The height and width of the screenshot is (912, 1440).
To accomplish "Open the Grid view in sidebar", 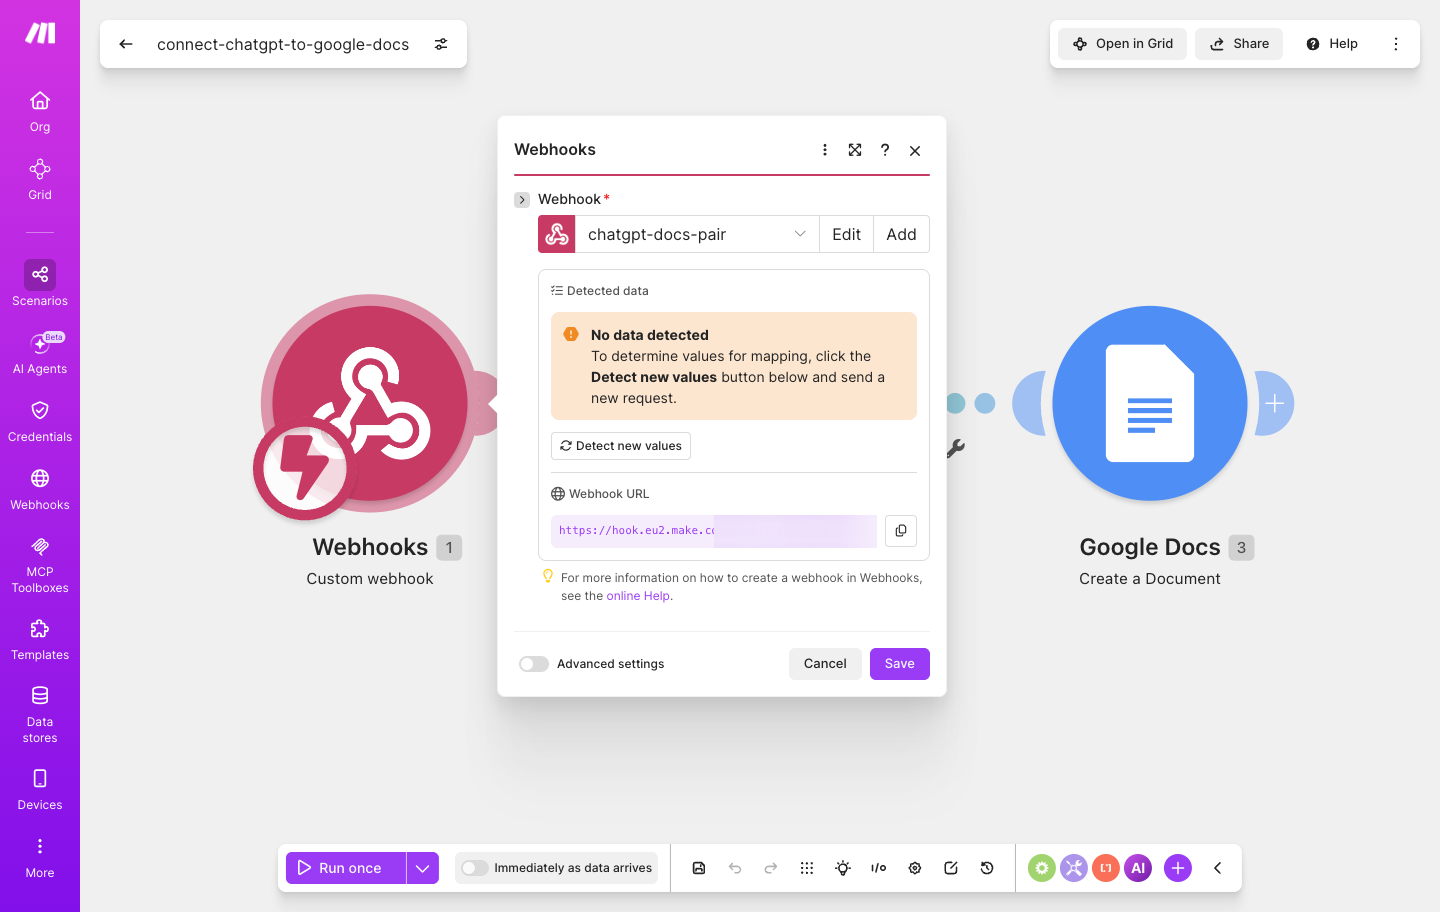I will pyautogui.click(x=40, y=179).
